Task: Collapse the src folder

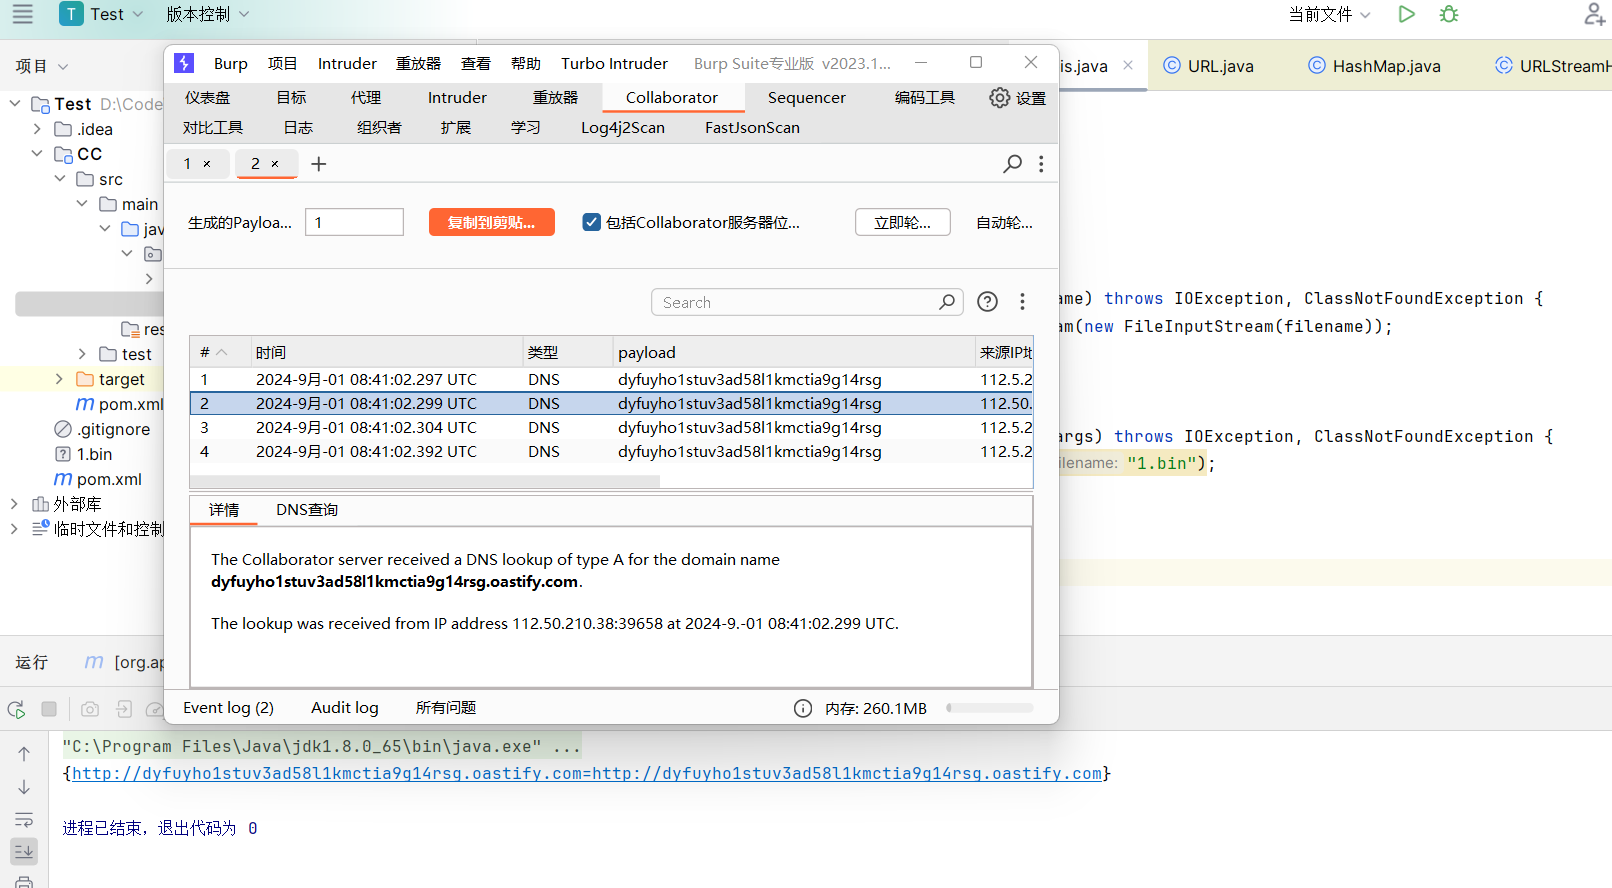Action: click(60, 179)
